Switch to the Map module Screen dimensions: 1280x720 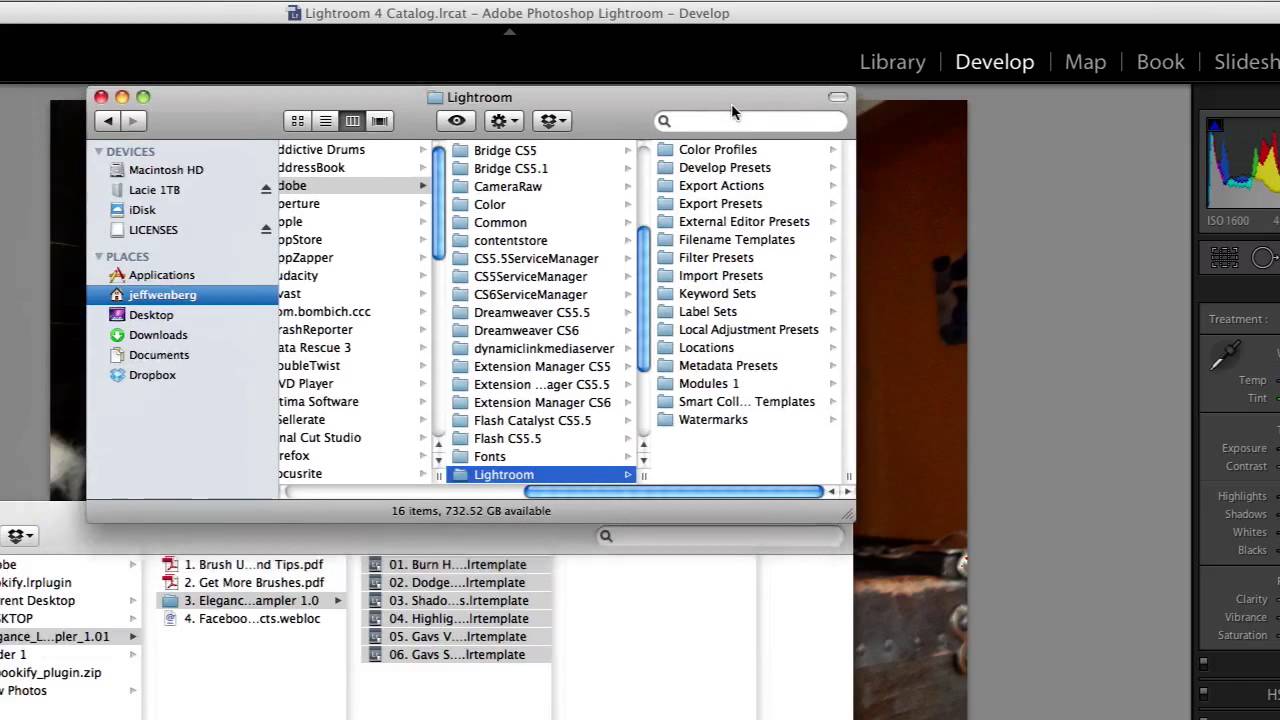point(1085,62)
